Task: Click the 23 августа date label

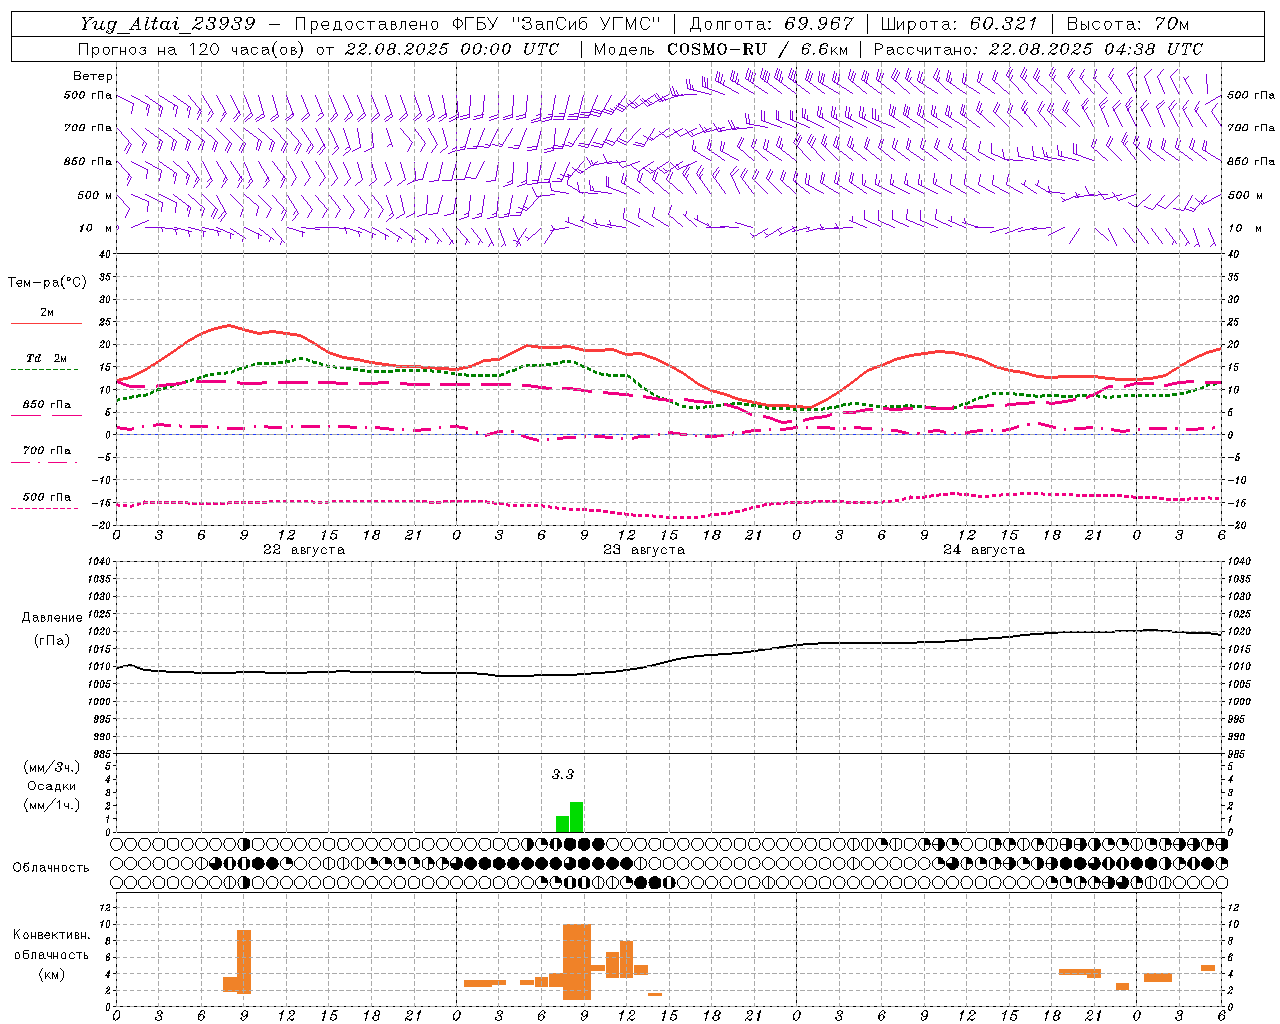Action: tap(644, 550)
